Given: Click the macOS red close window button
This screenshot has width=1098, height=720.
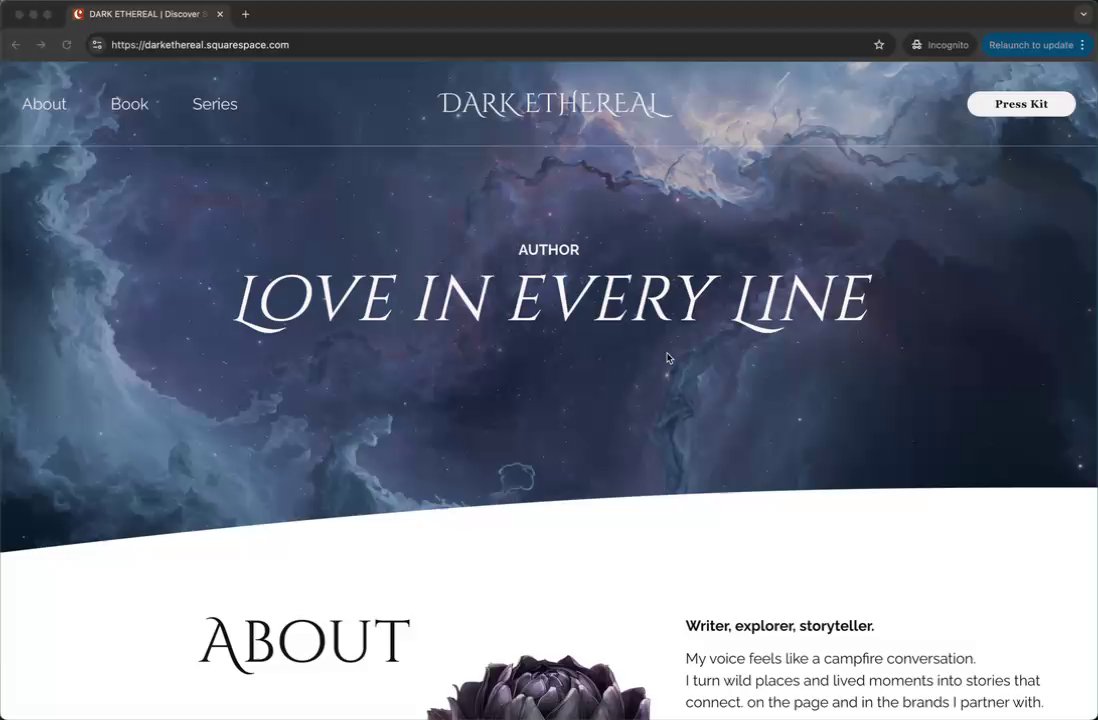Looking at the screenshot, I should (x=20, y=14).
